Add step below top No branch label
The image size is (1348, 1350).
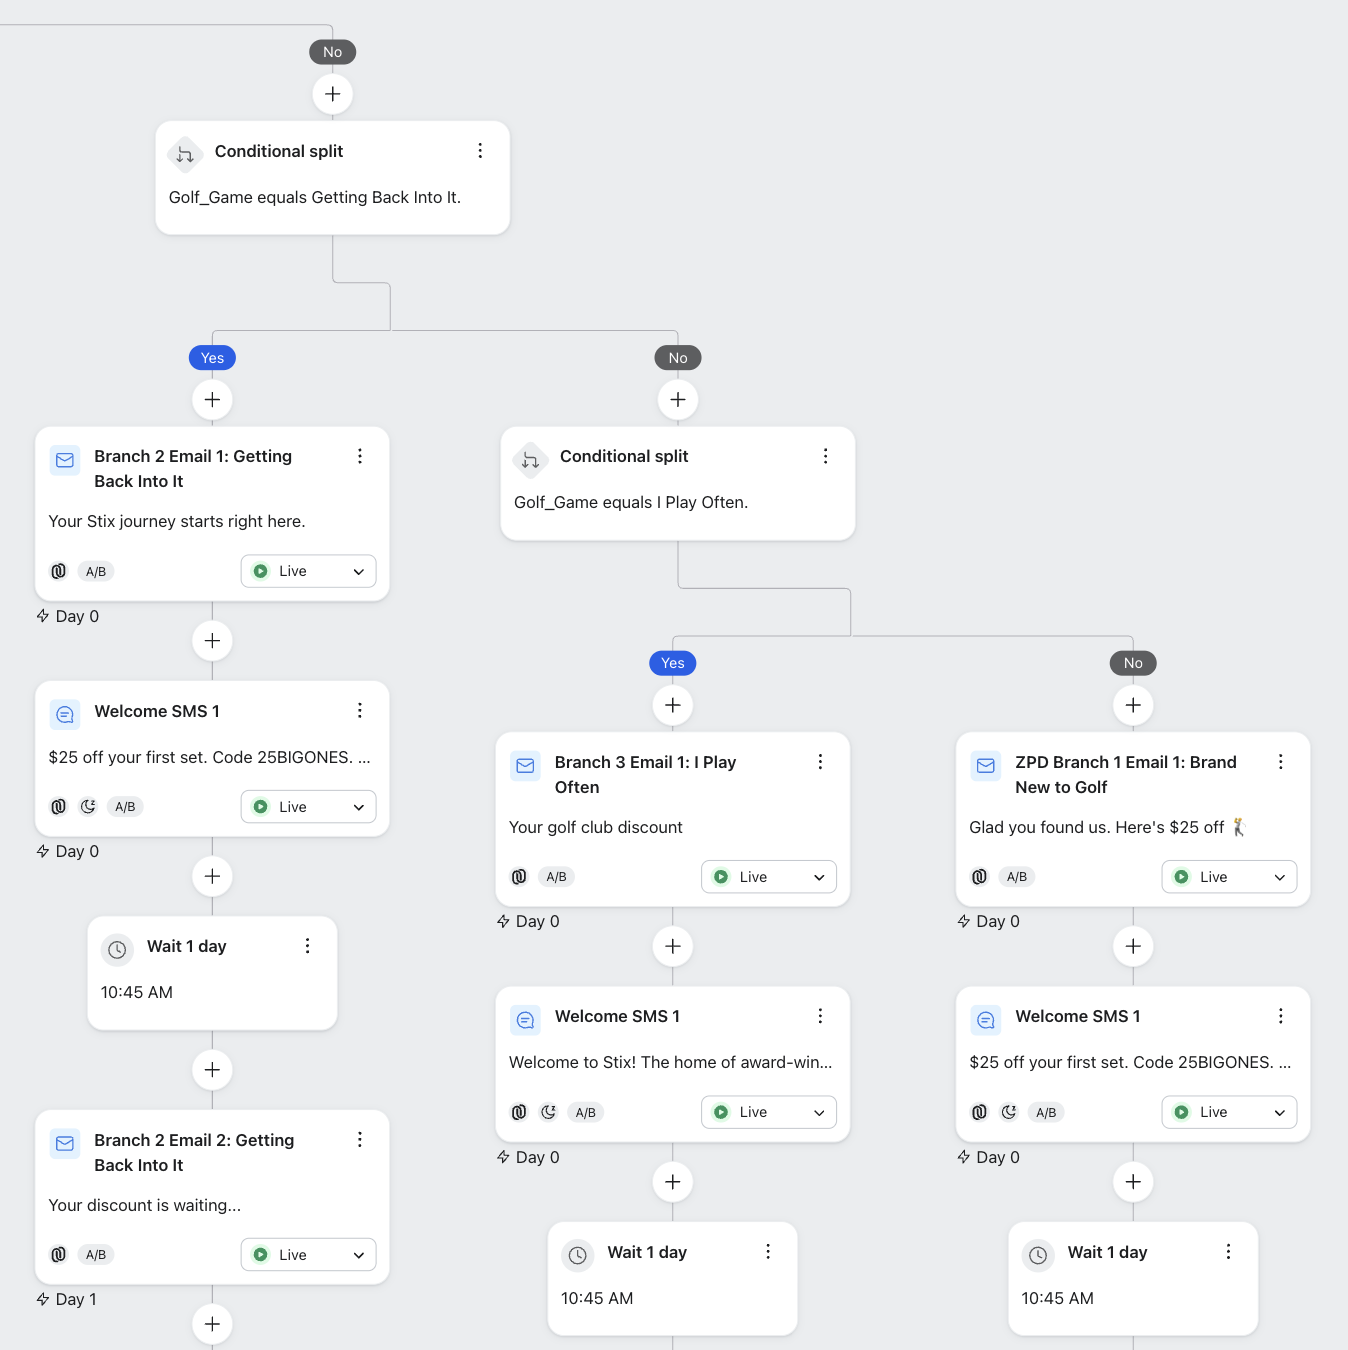[x=333, y=94]
